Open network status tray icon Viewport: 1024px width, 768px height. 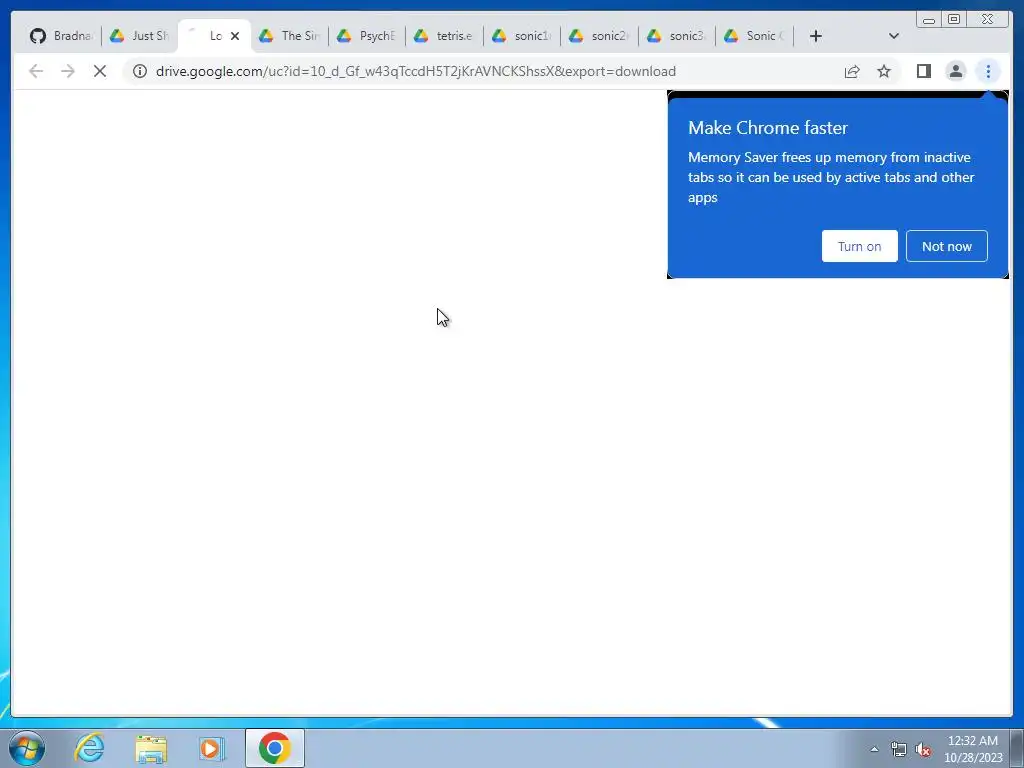click(899, 750)
